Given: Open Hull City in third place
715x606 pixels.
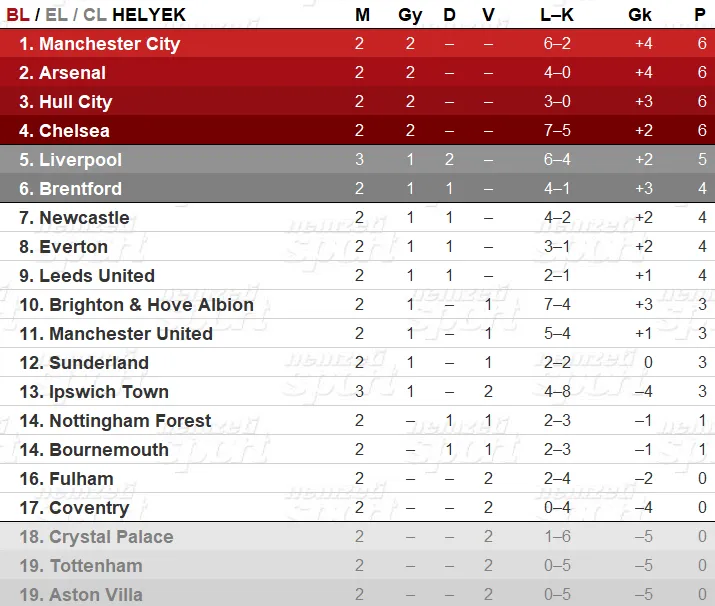Looking at the screenshot, I should (76, 102).
